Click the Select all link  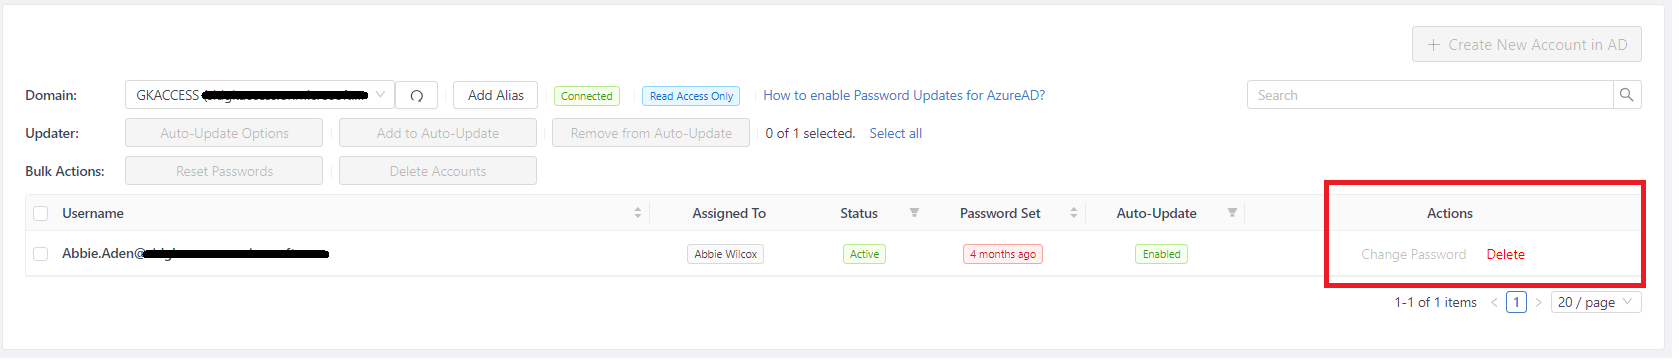click(895, 133)
